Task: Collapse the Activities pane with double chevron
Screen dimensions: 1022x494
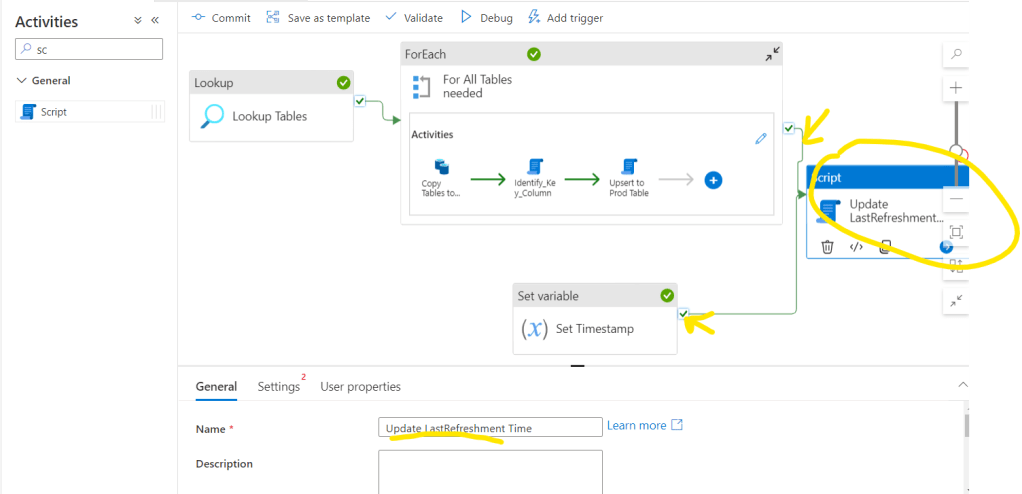Action: click(x=155, y=21)
